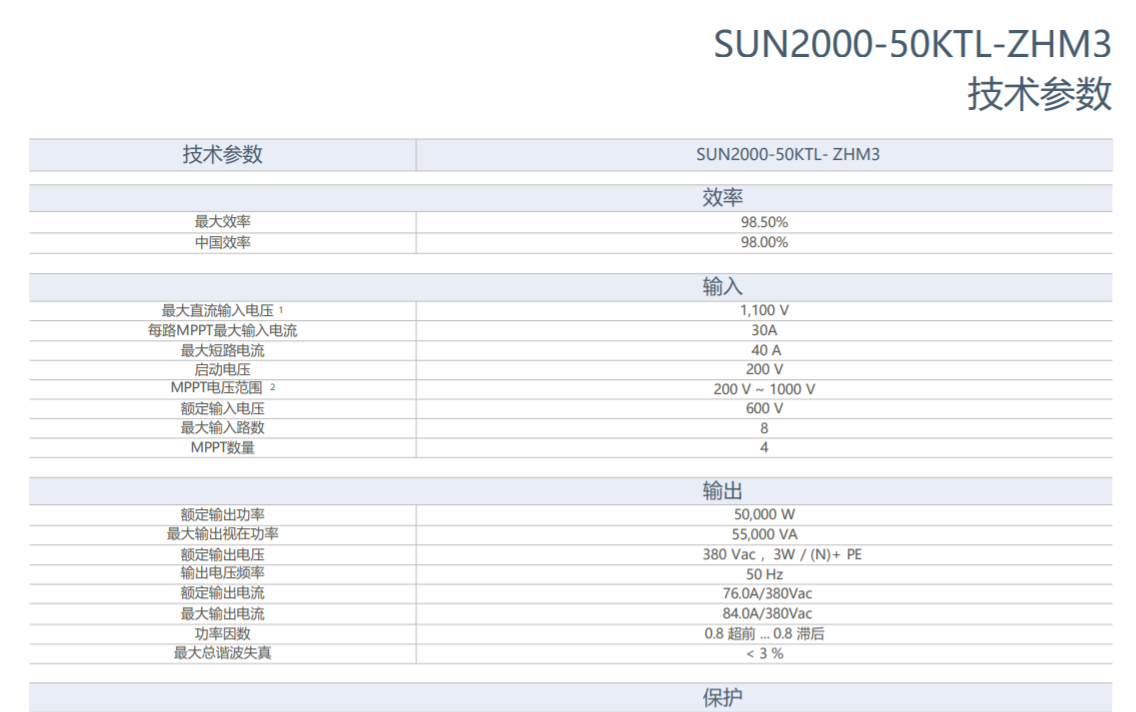Select the "中国效率" row label
Viewport: 1136px width, 712px height.
click(x=222, y=243)
